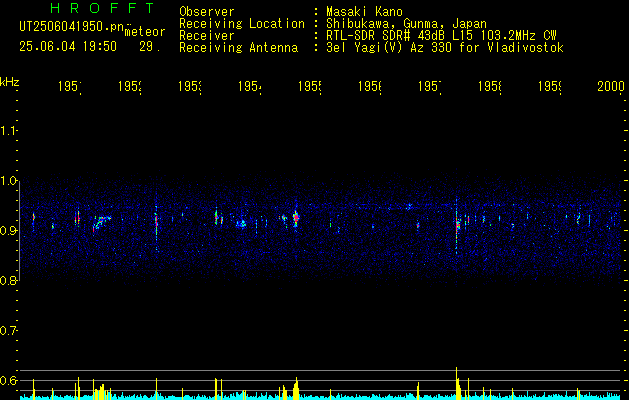Screen dimensions: 629x400
Task: Click the date 25.06.04 19:50
Action: pyautogui.click(x=68, y=47)
